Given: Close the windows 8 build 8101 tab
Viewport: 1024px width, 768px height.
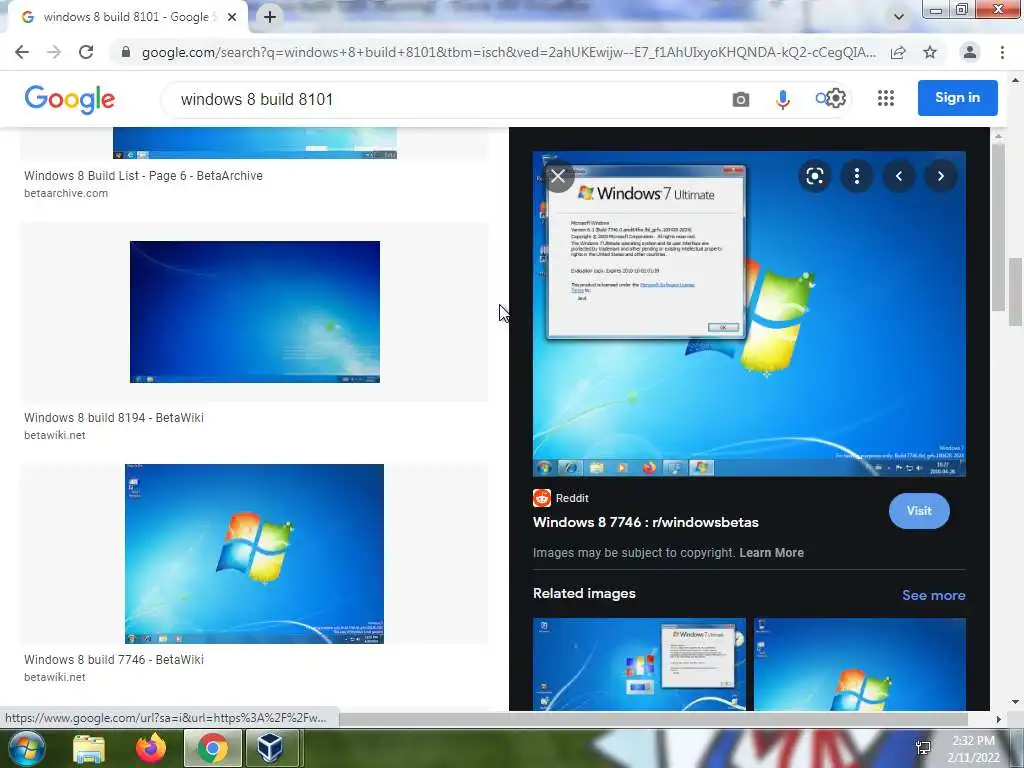Looking at the screenshot, I should [232, 17].
